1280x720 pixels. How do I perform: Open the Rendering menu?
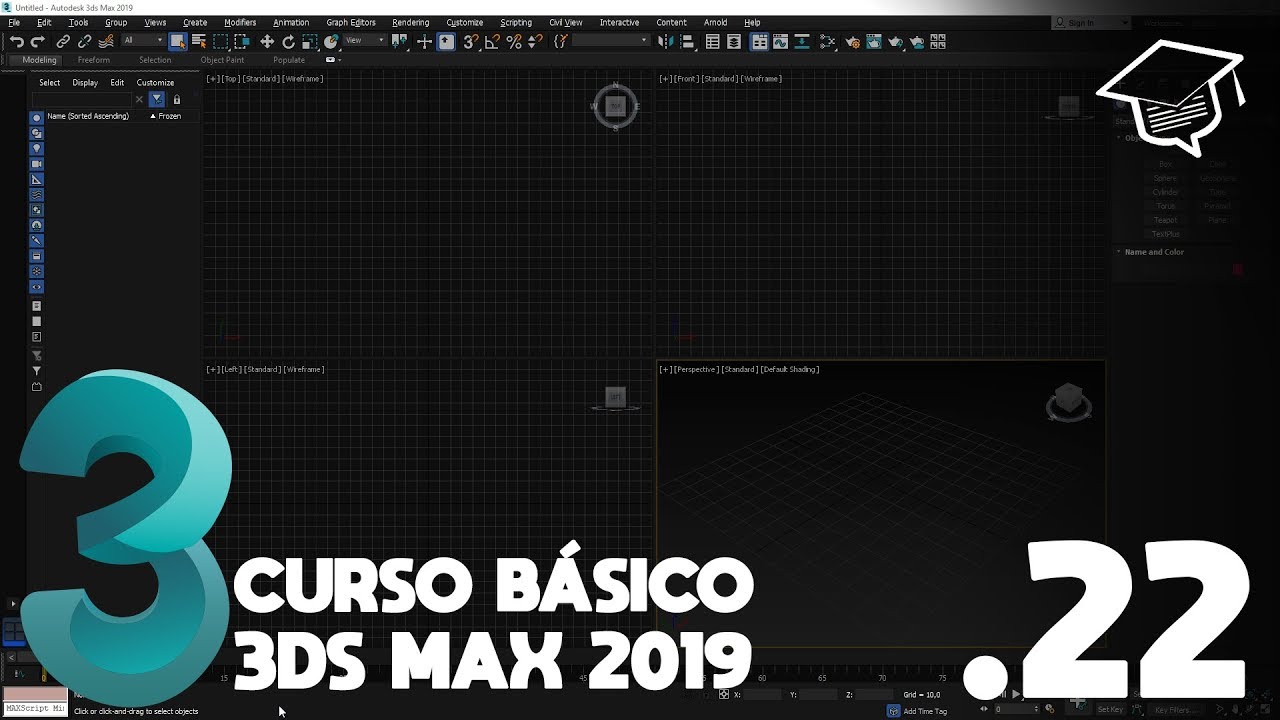410,22
